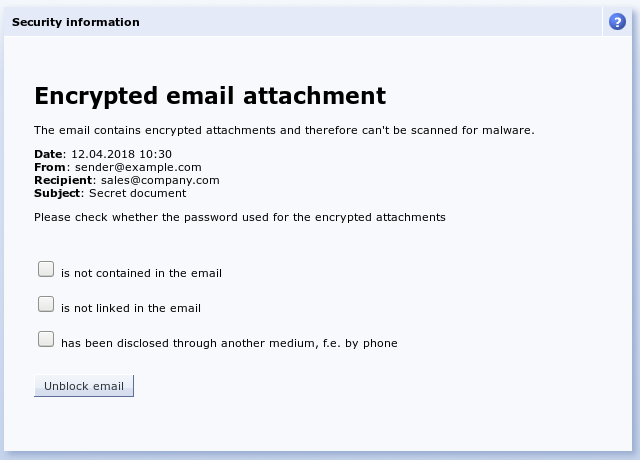Click the "is not contained in the email" label text

(141, 273)
